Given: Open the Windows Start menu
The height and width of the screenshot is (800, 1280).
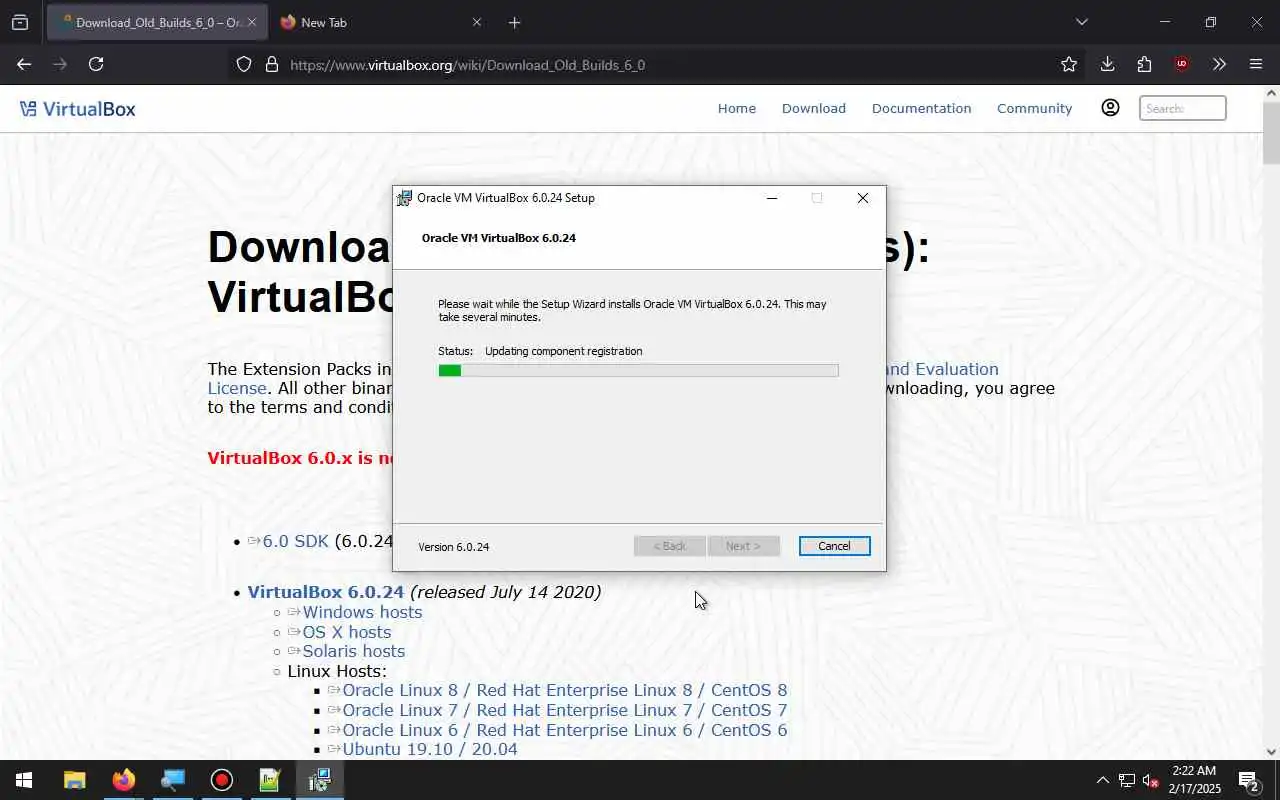Looking at the screenshot, I should (x=24, y=780).
